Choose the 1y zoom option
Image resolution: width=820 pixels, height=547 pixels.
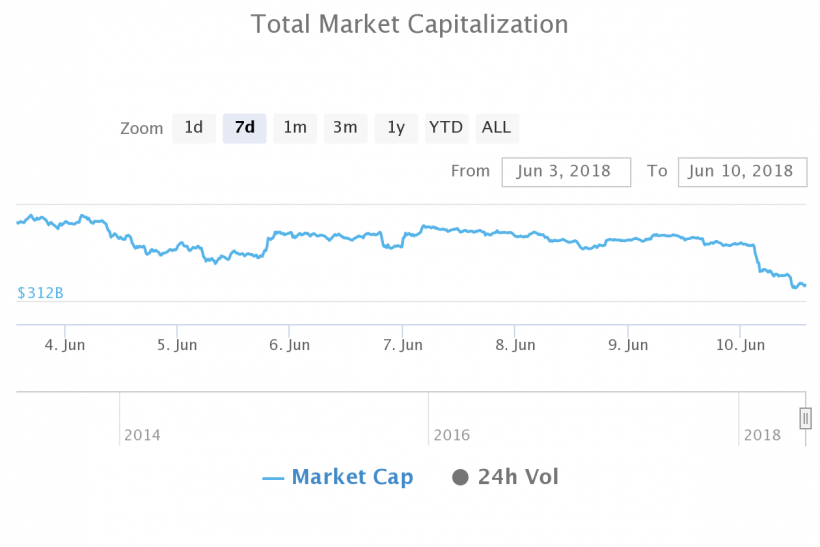(x=396, y=128)
